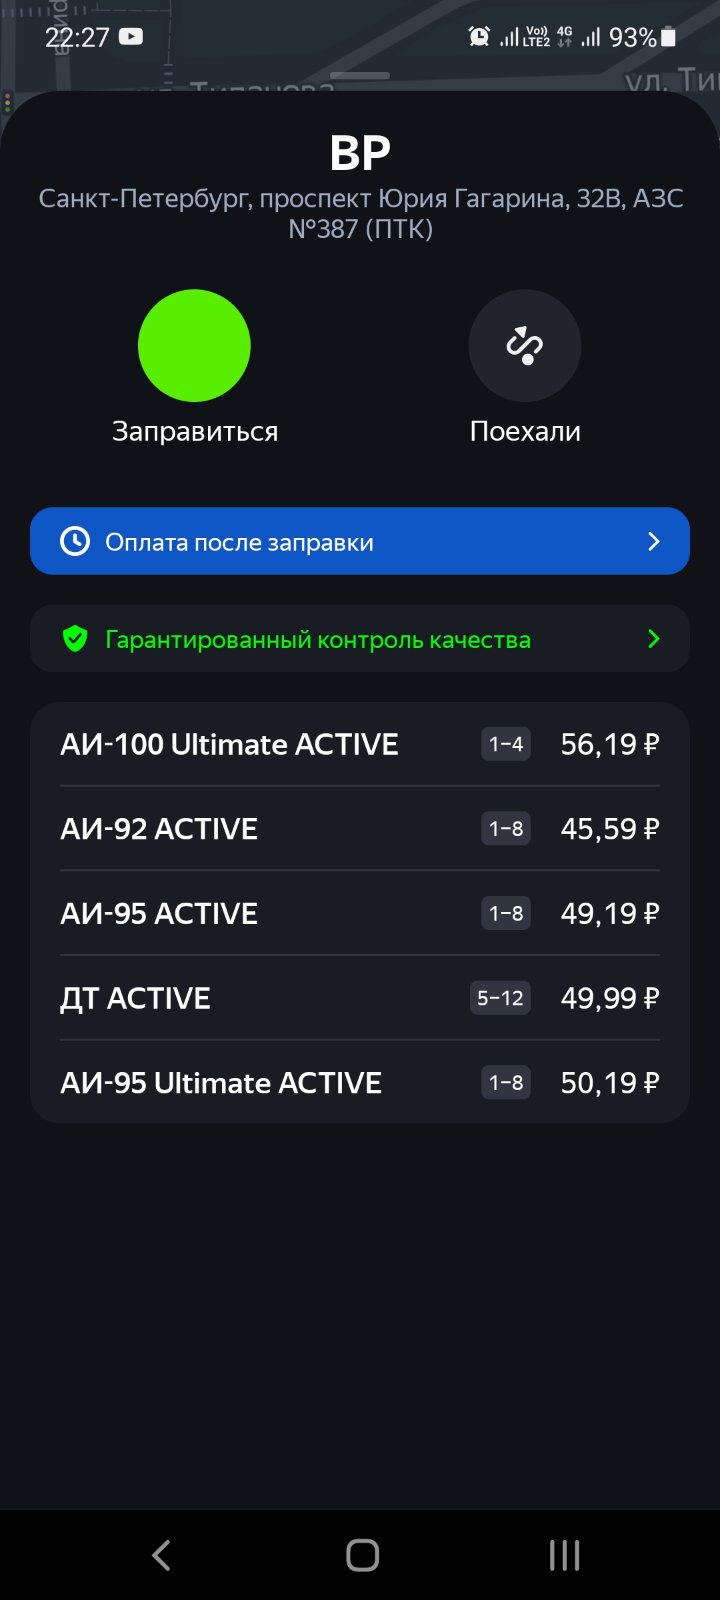The width and height of the screenshot is (720, 1600).
Task: Open the Оплата после заправки banner
Action: (360, 541)
